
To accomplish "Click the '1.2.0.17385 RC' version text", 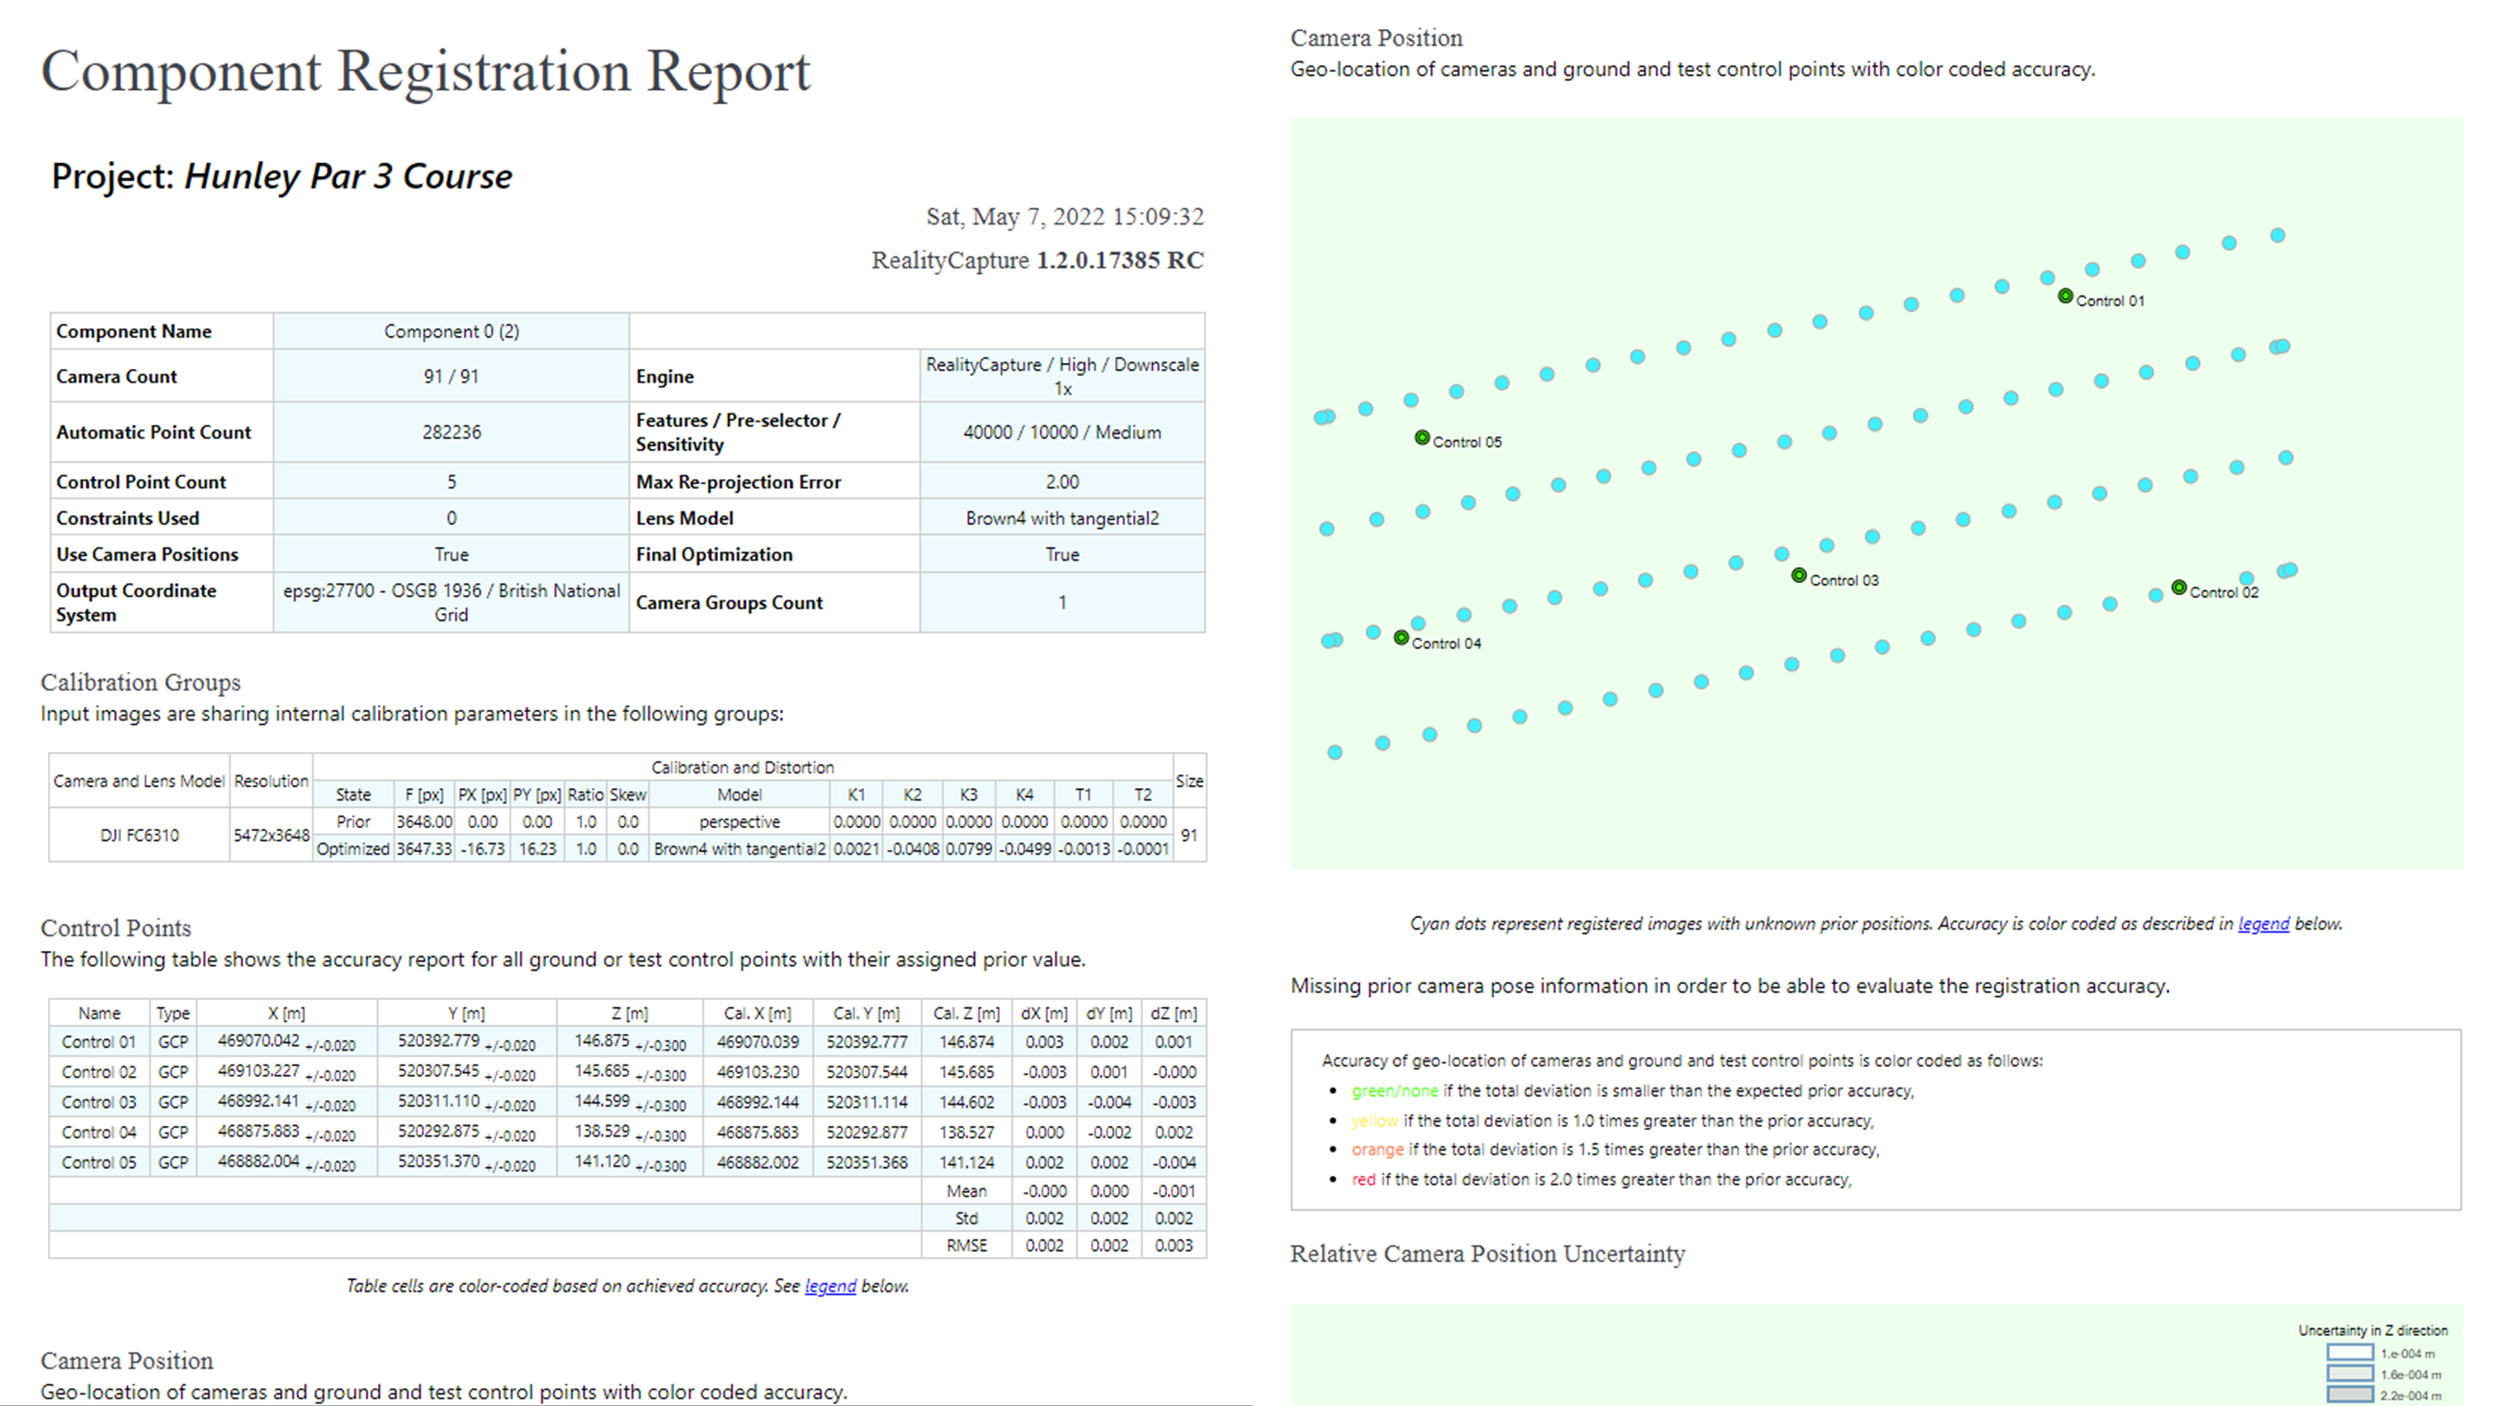I will click(1120, 260).
